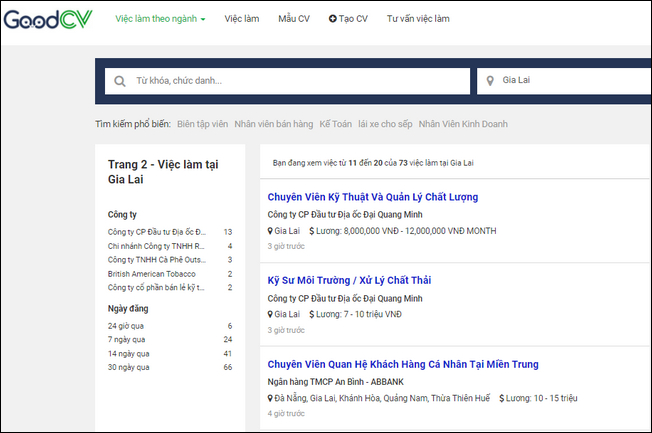The width and height of the screenshot is (652, 433).
Task: Select popular search Biên tập viên
Action: 203,124
